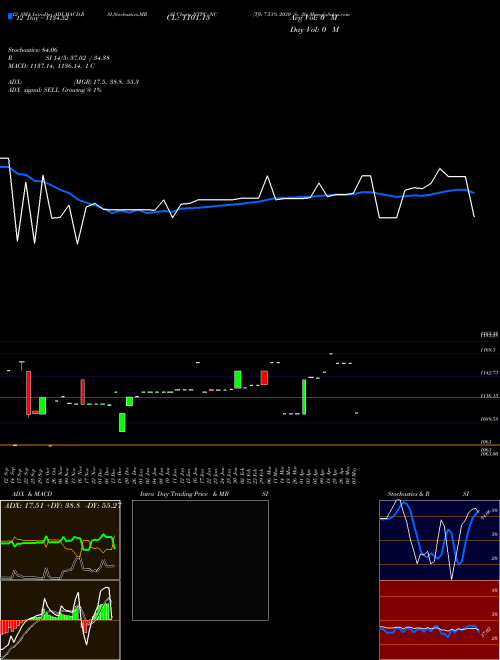The width and height of the screenshot is (500, 660).
Task: Select the '12 Day = 1134.32' label
Action: point(42,18)
